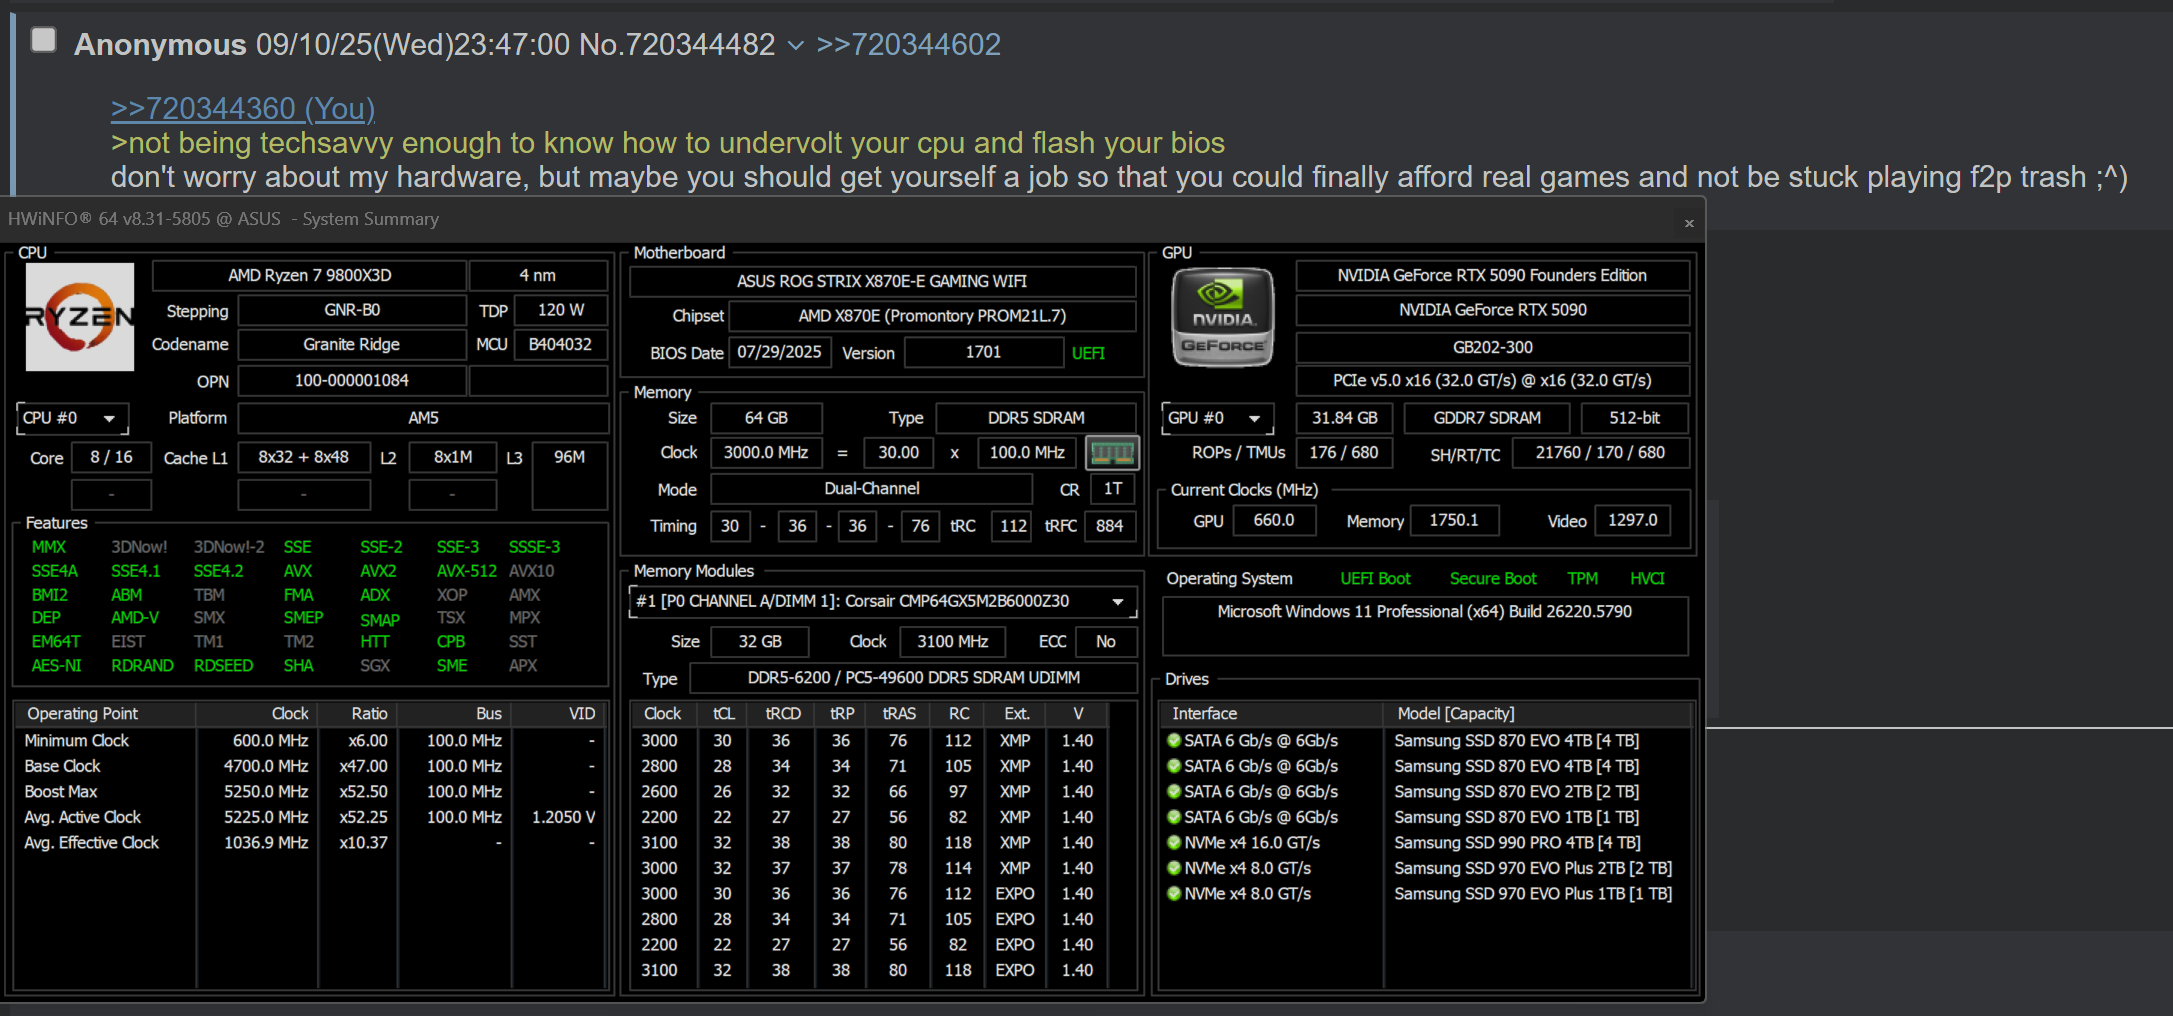The height and width of the screenshot is (1016, 2173).
Task: Click the Anonymous poster name
Action: [x=160, y=45]
